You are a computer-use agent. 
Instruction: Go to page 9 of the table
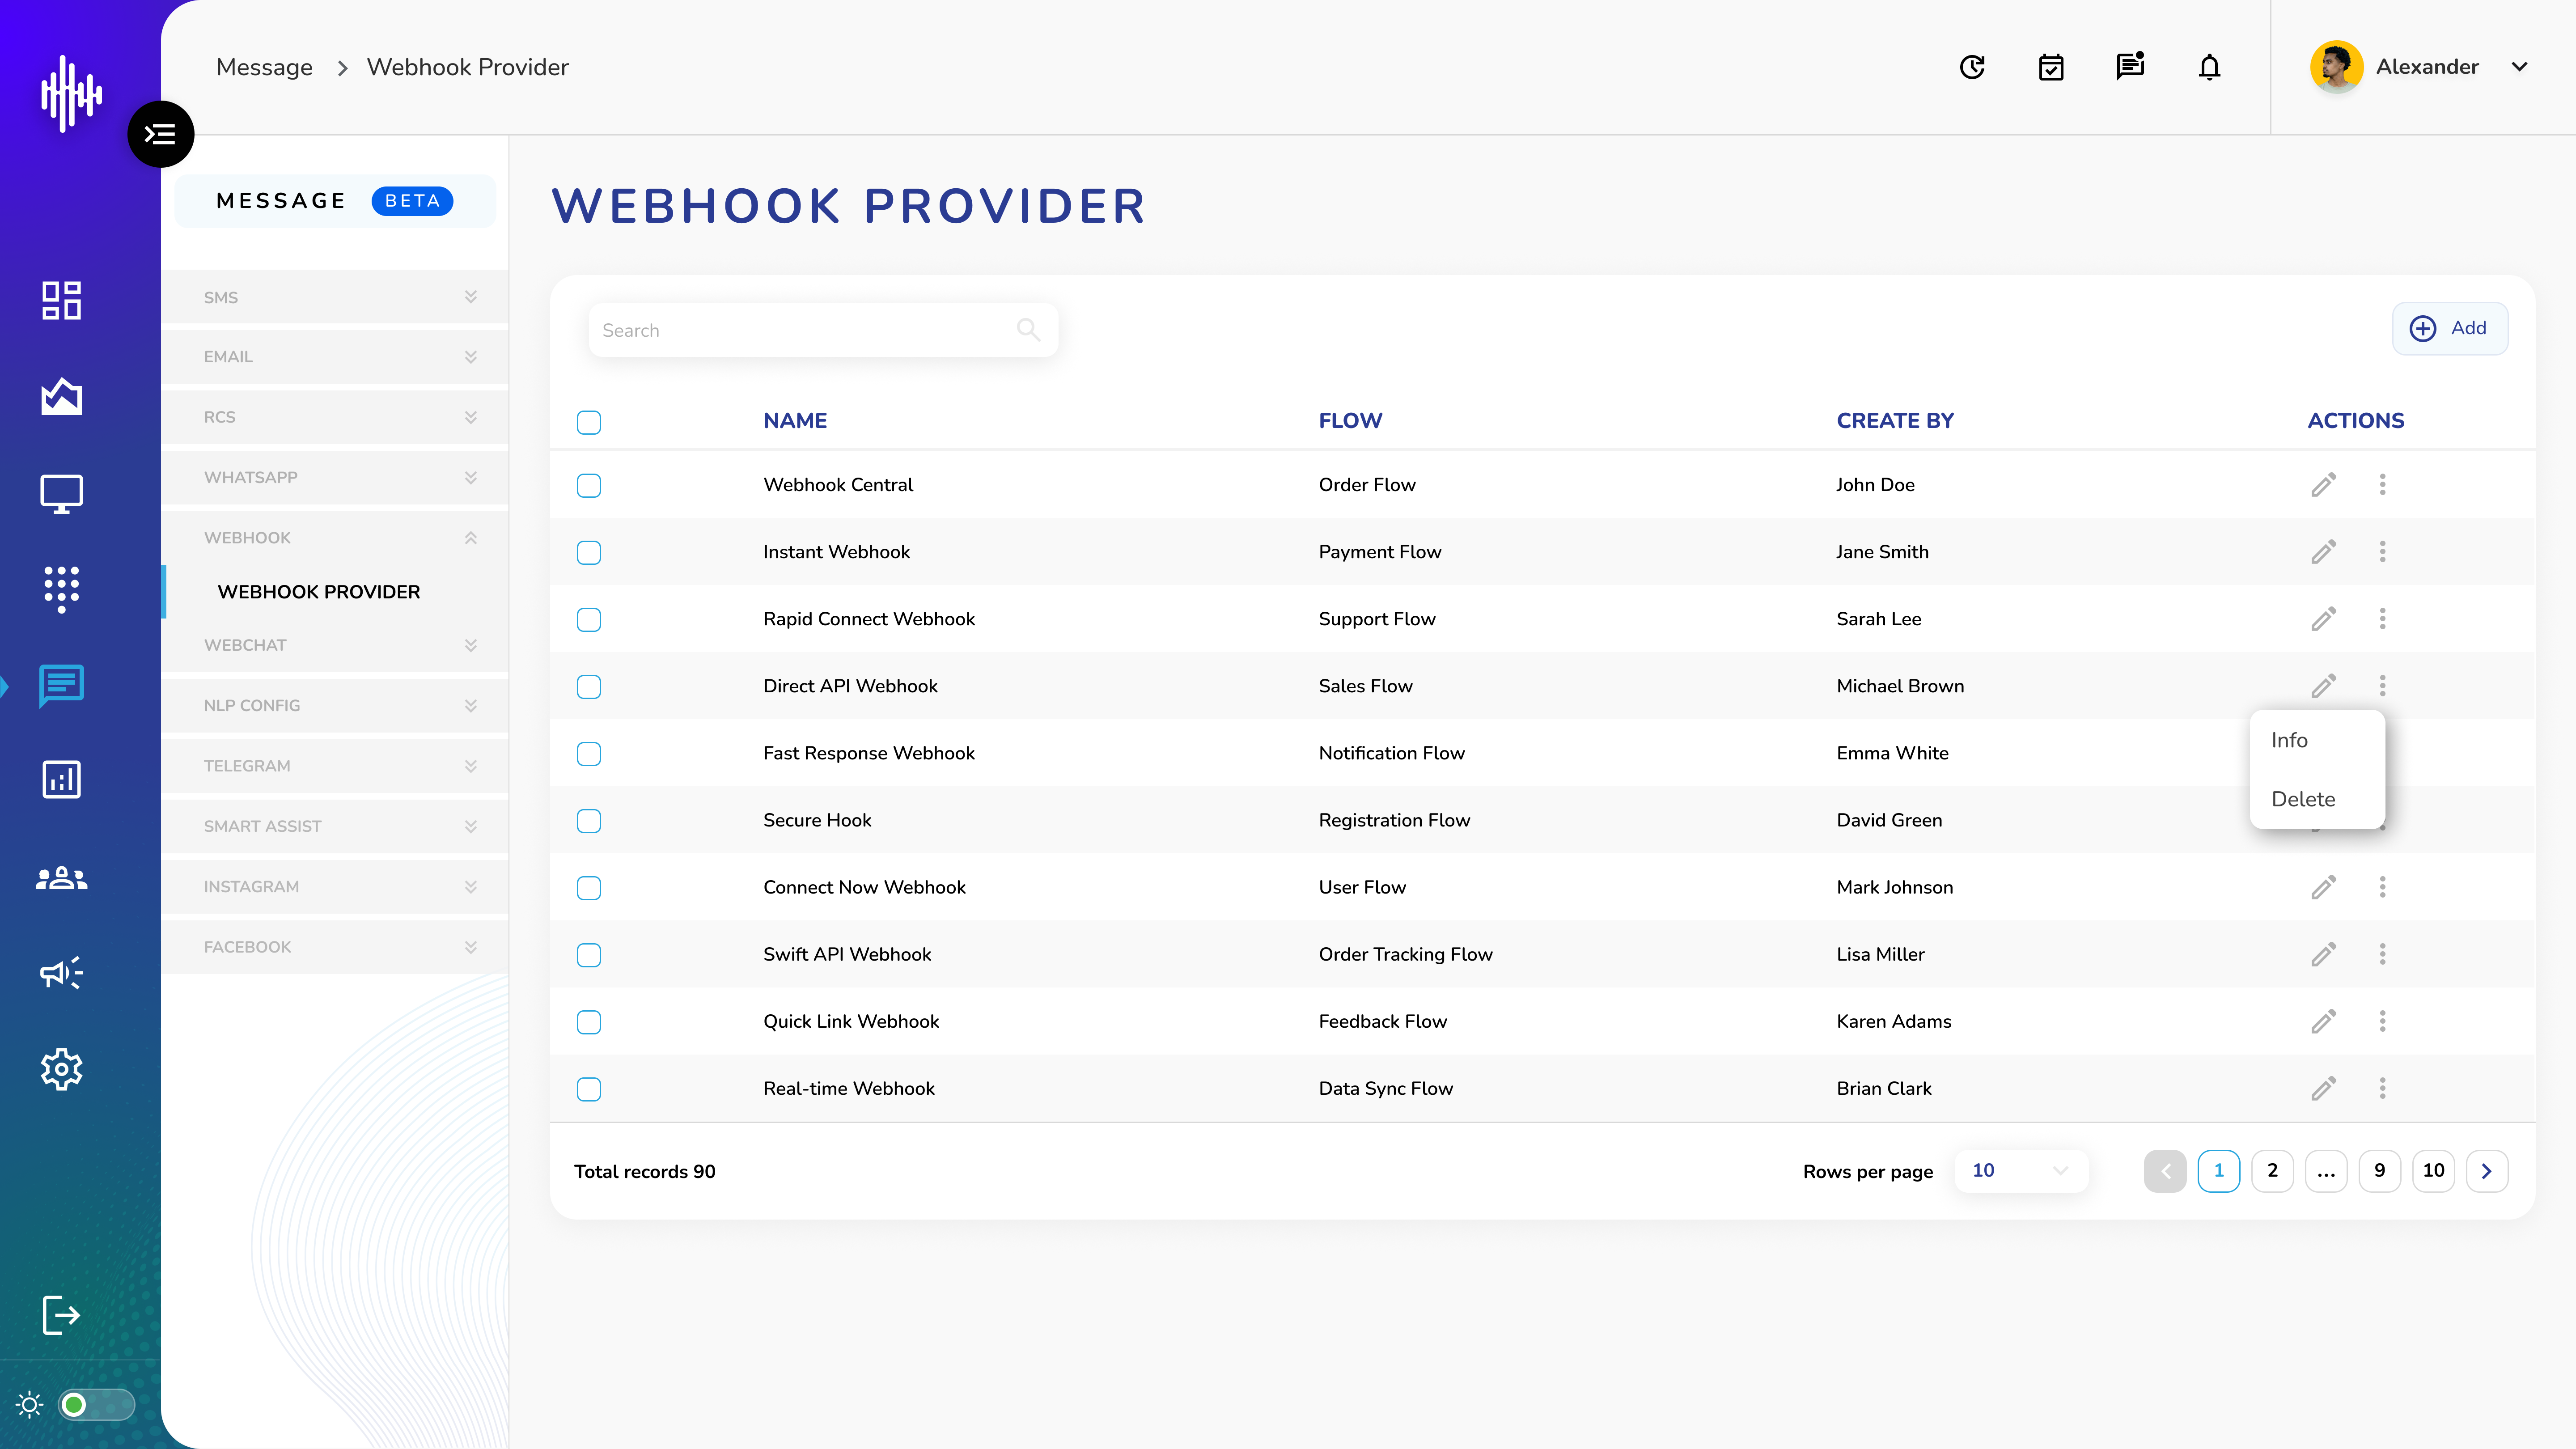[x=2380, y=1171]
